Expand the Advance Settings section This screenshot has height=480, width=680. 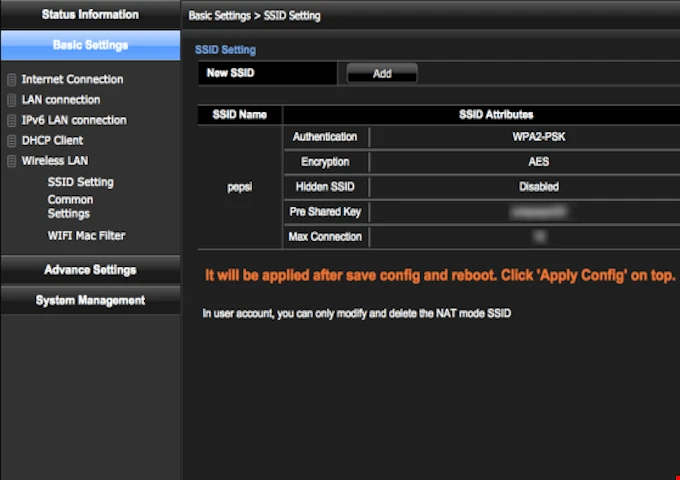(x=90, y=270)
